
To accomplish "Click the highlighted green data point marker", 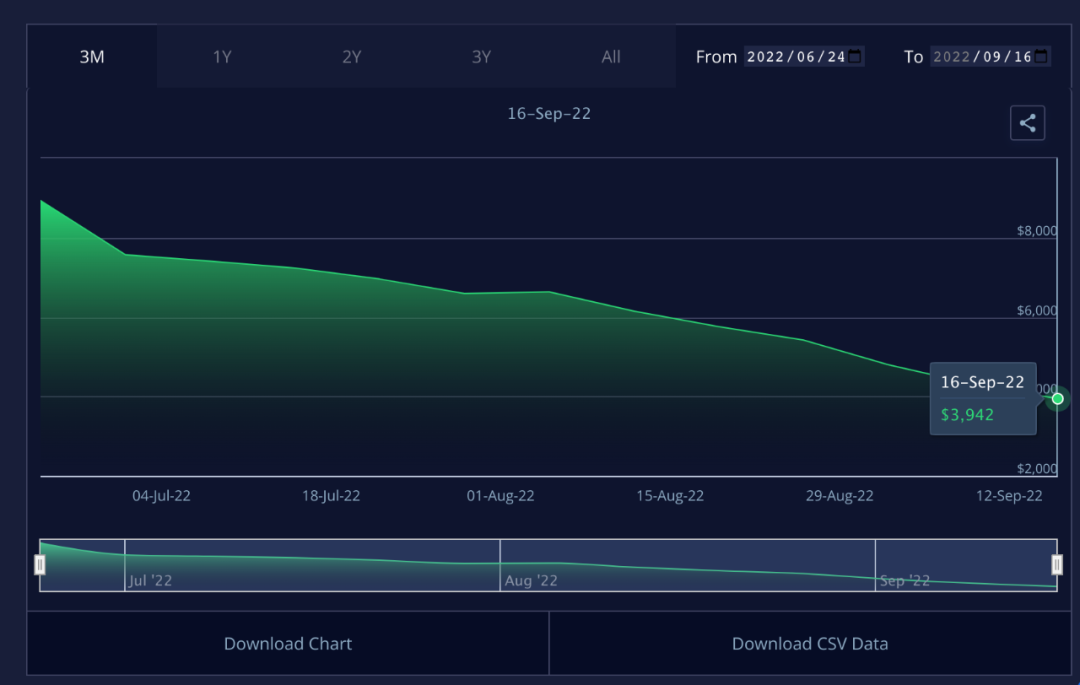I will (x=1058, y=398).
